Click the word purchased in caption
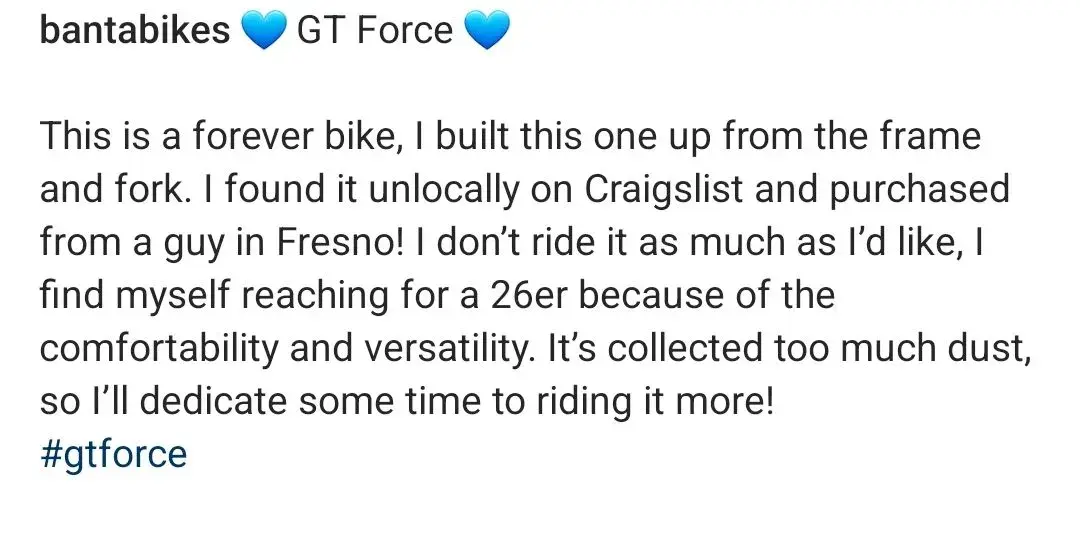This screenshot has width=1080, height=536. click(920, 191)
